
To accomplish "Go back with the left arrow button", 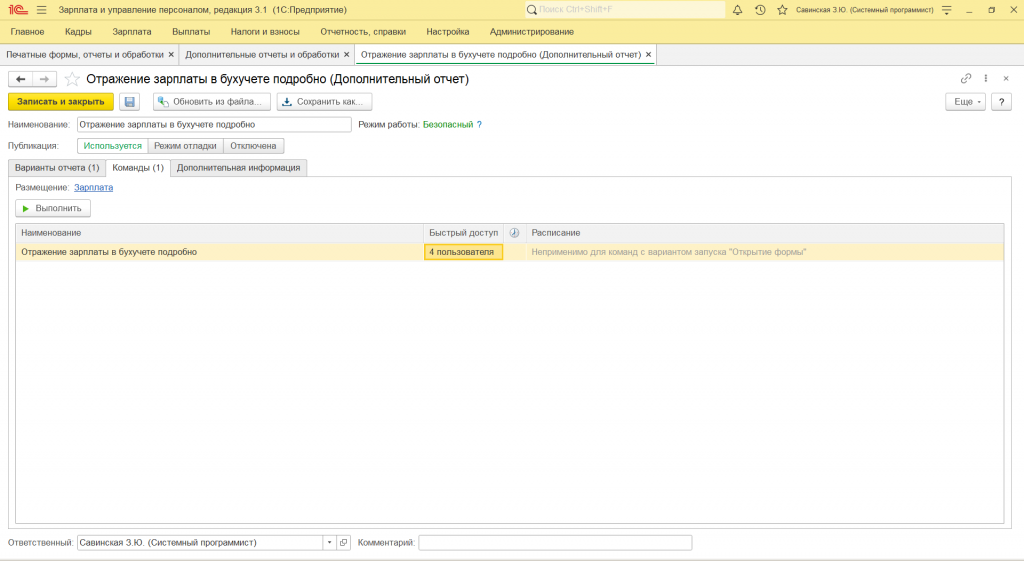I will [x=20, y=79].
